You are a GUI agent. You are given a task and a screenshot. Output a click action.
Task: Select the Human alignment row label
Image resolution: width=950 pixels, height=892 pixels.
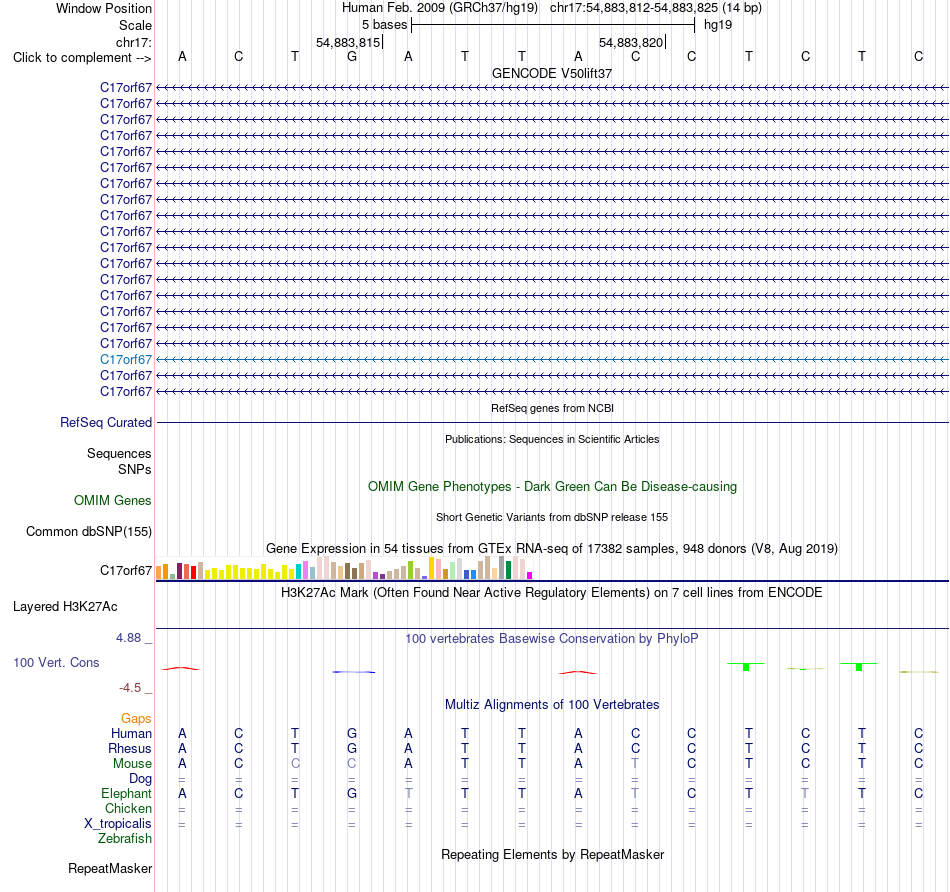tap(131, 733)
